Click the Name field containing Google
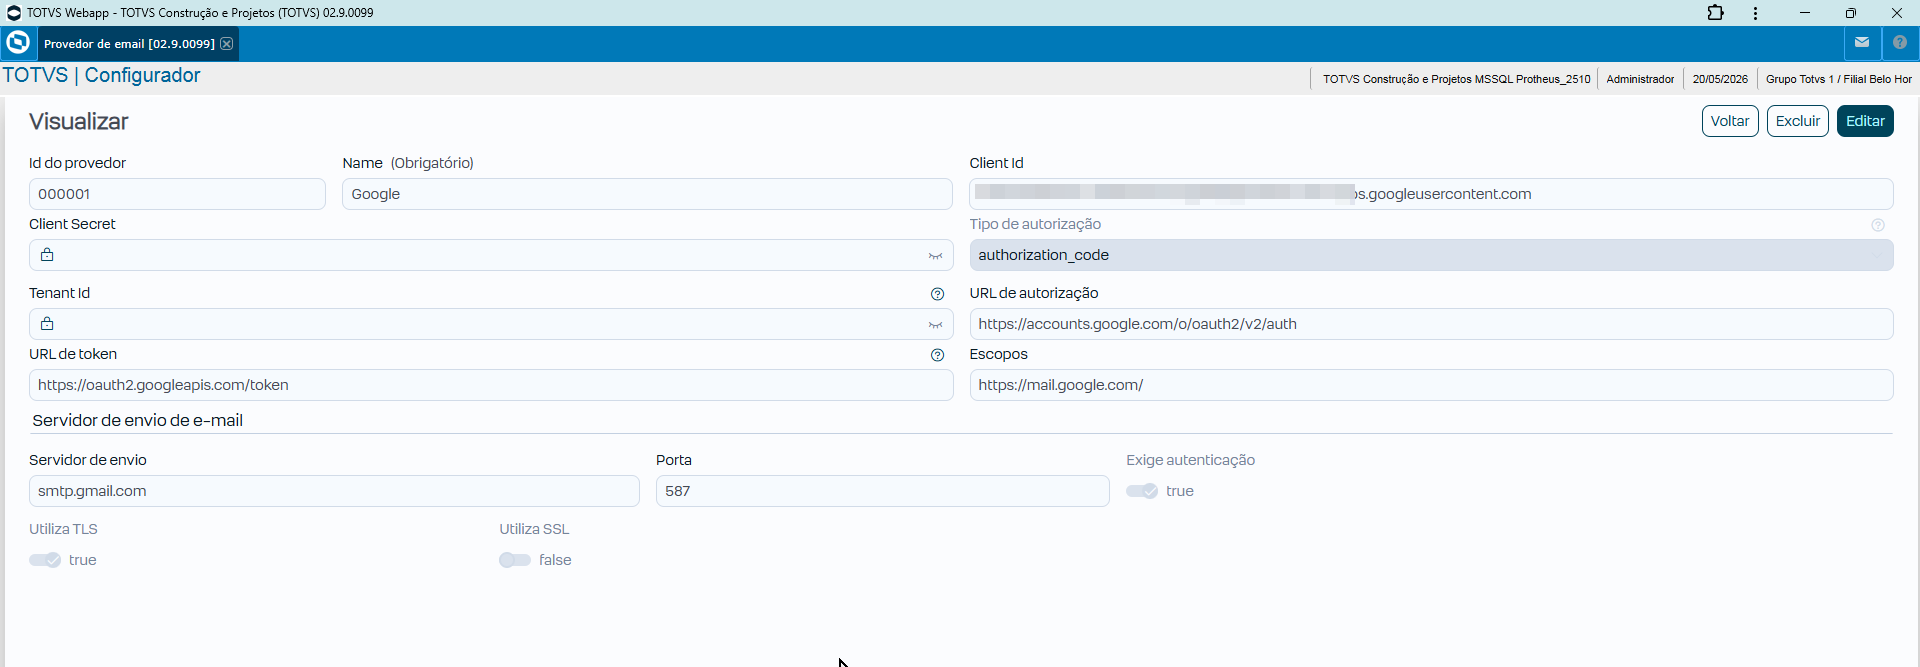 coord(647,194)
